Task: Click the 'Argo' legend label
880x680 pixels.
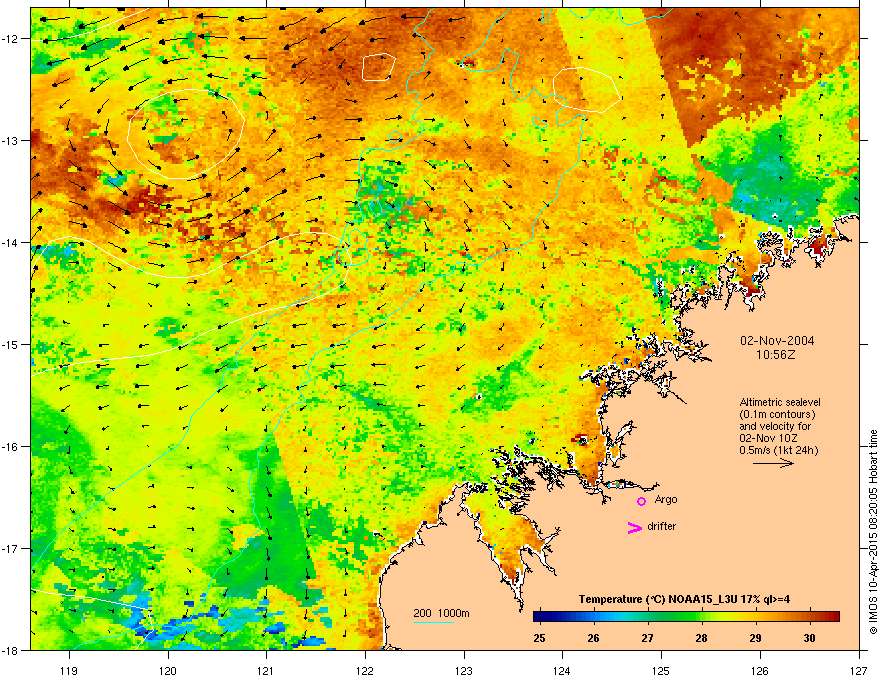Action: pos(666,499)
